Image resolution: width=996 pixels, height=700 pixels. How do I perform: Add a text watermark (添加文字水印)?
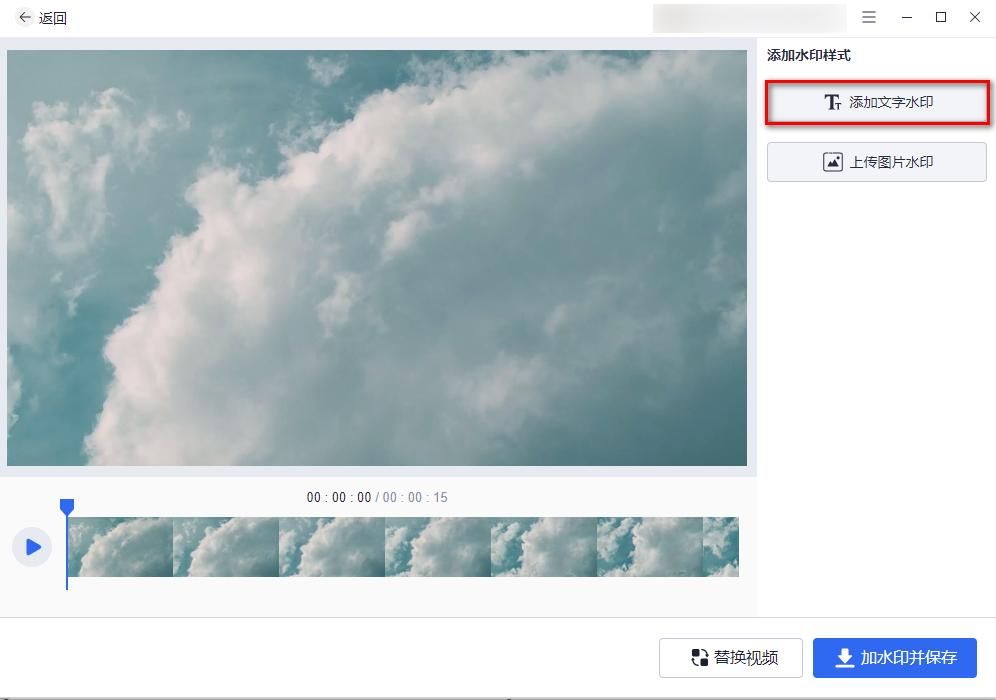click(x=877, y=102)
